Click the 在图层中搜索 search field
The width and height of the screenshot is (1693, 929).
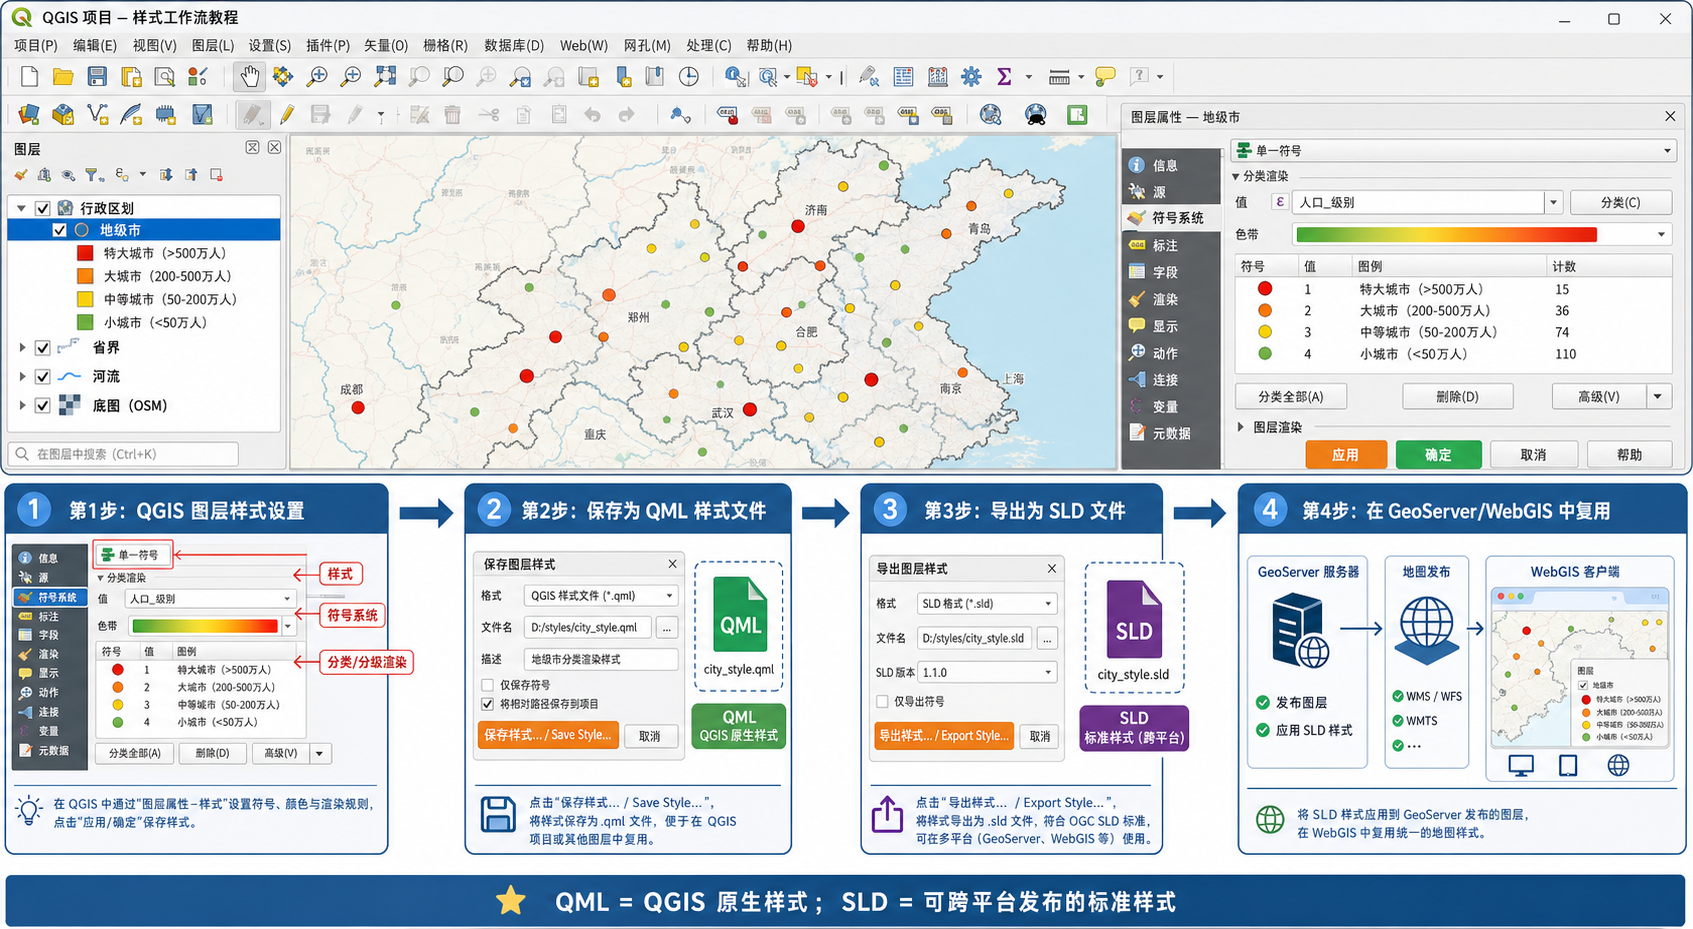124,454
